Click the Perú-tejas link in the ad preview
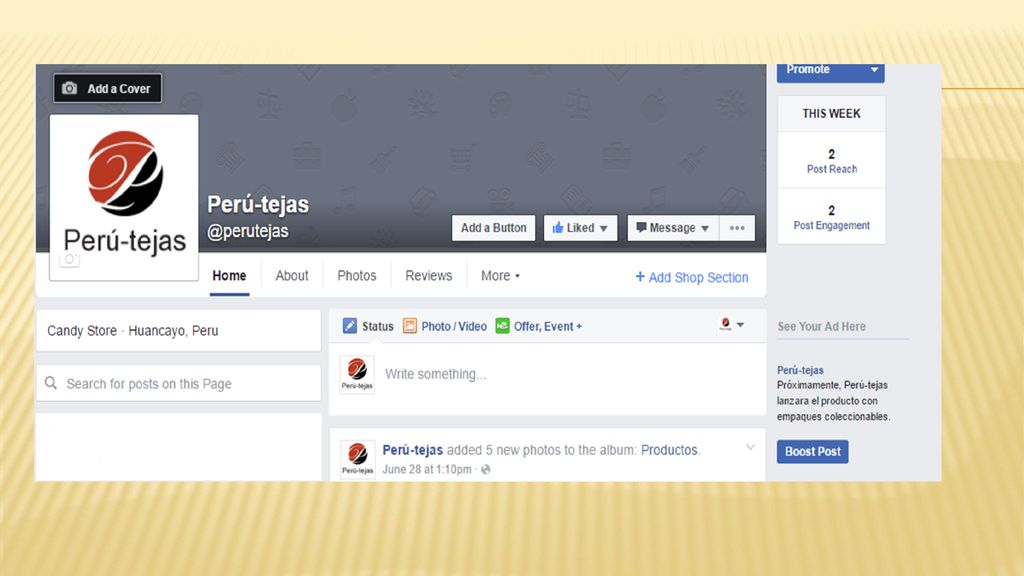Viewport: 1024px width, 576px height. coord(800,370)
